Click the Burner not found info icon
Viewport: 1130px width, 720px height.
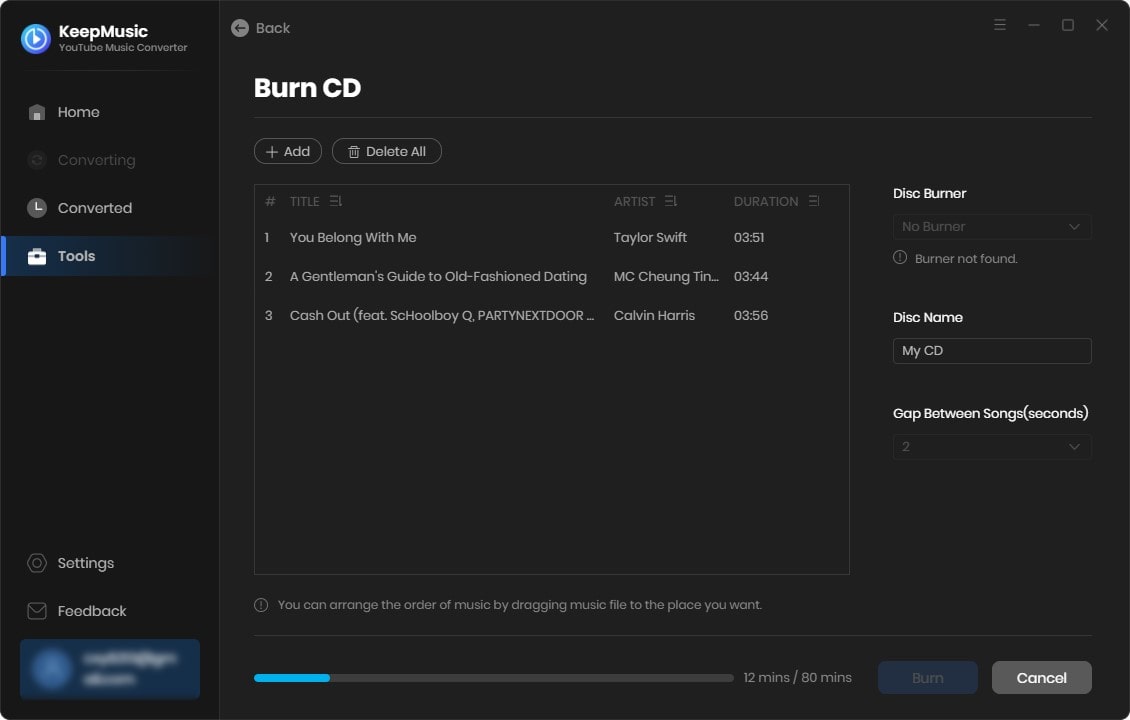pos(900,258)
